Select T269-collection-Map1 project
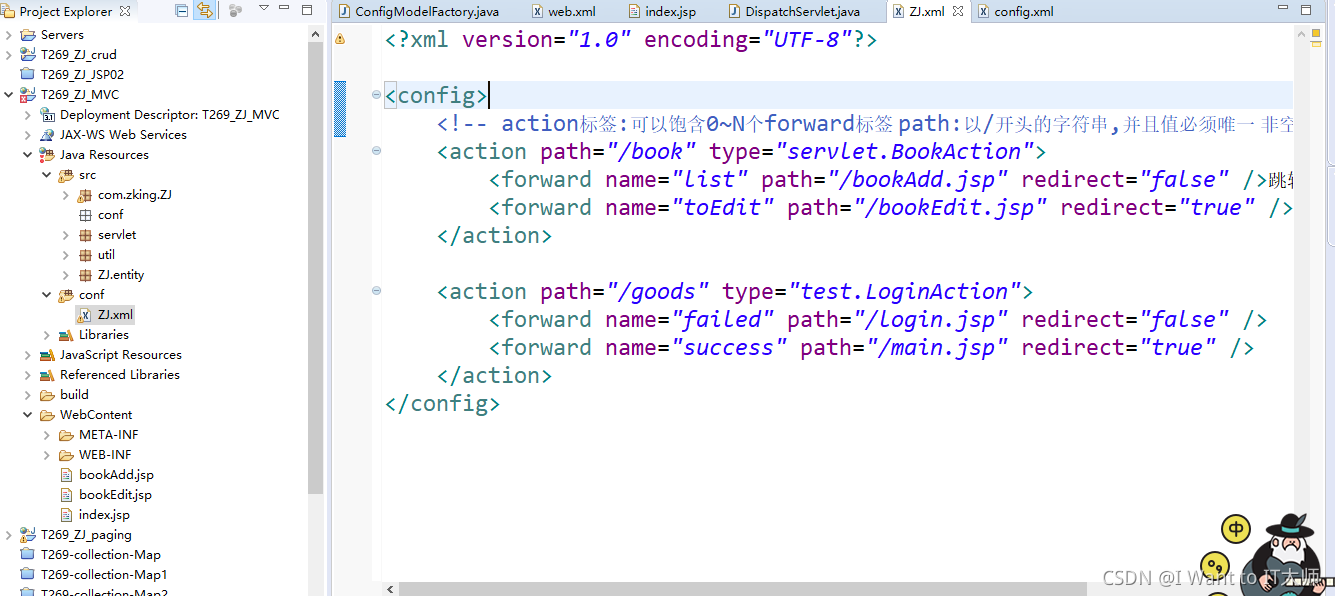Screen dimensions: 1335x596 [x=104, y=575]
